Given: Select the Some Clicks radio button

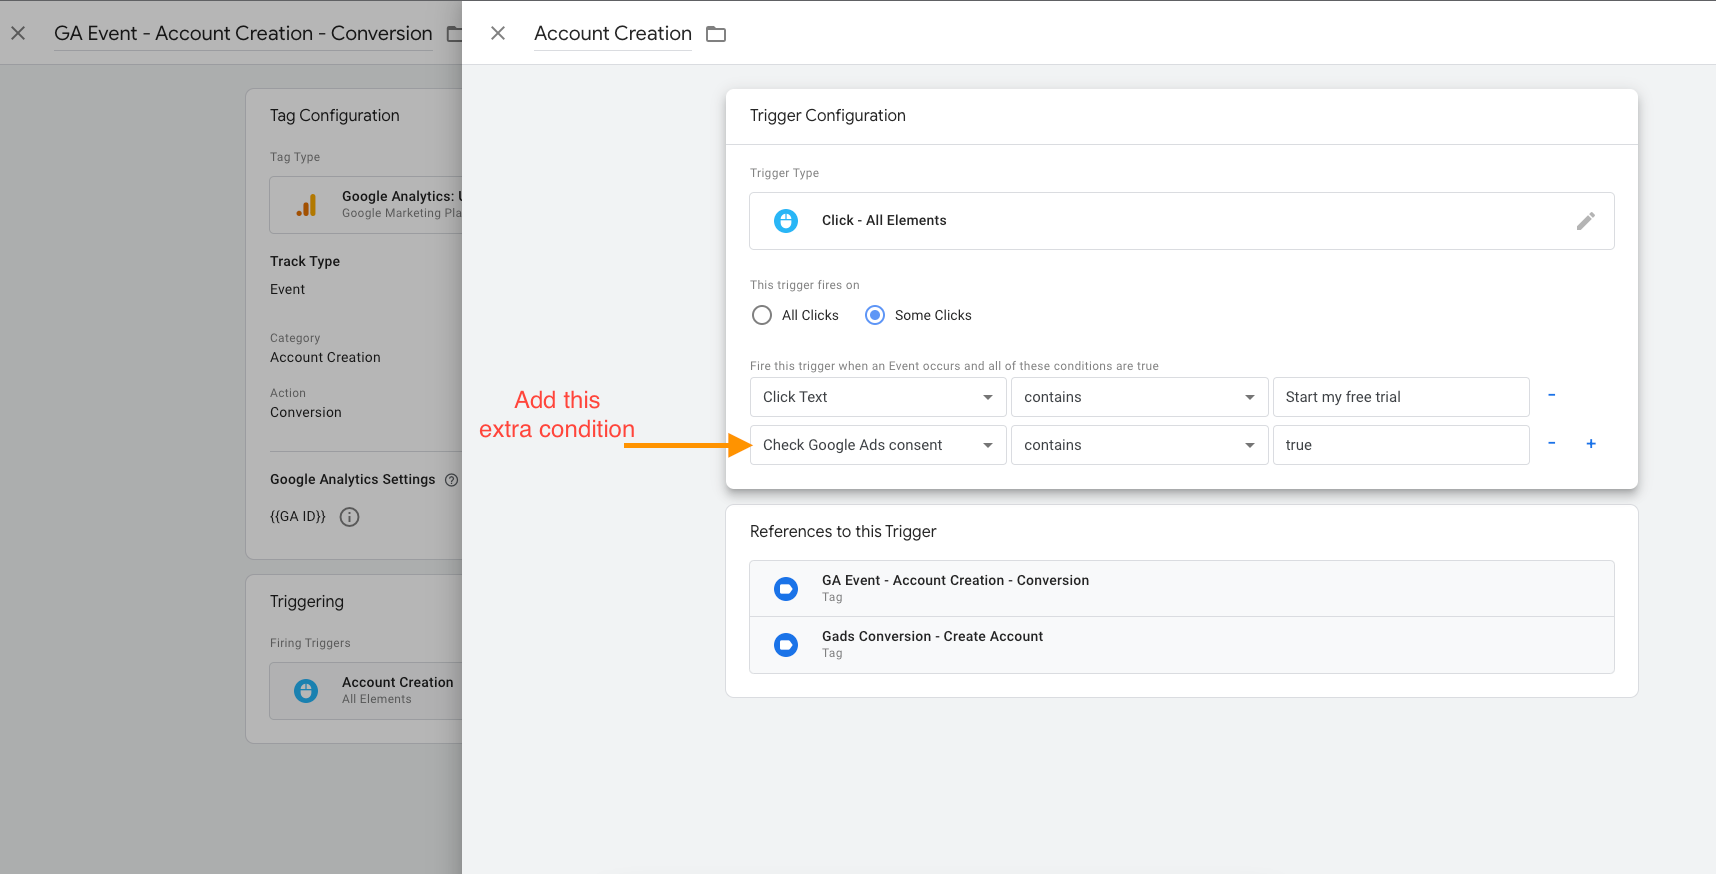Looking at the screenshot, I should [x=875, y=315].
